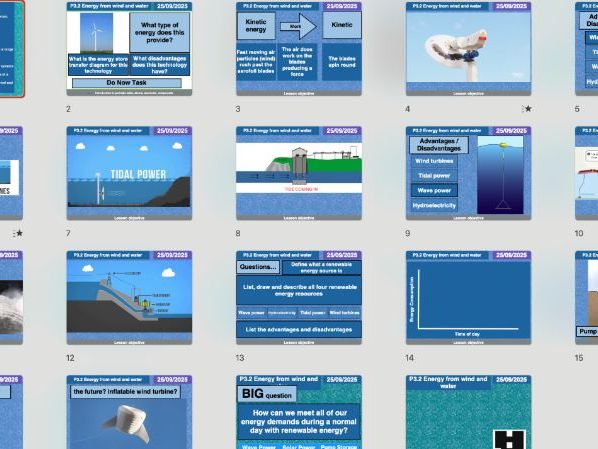Select the red-outlined slide 1 thumbnail
The image size is (598, 449).
tap(12, 49)
